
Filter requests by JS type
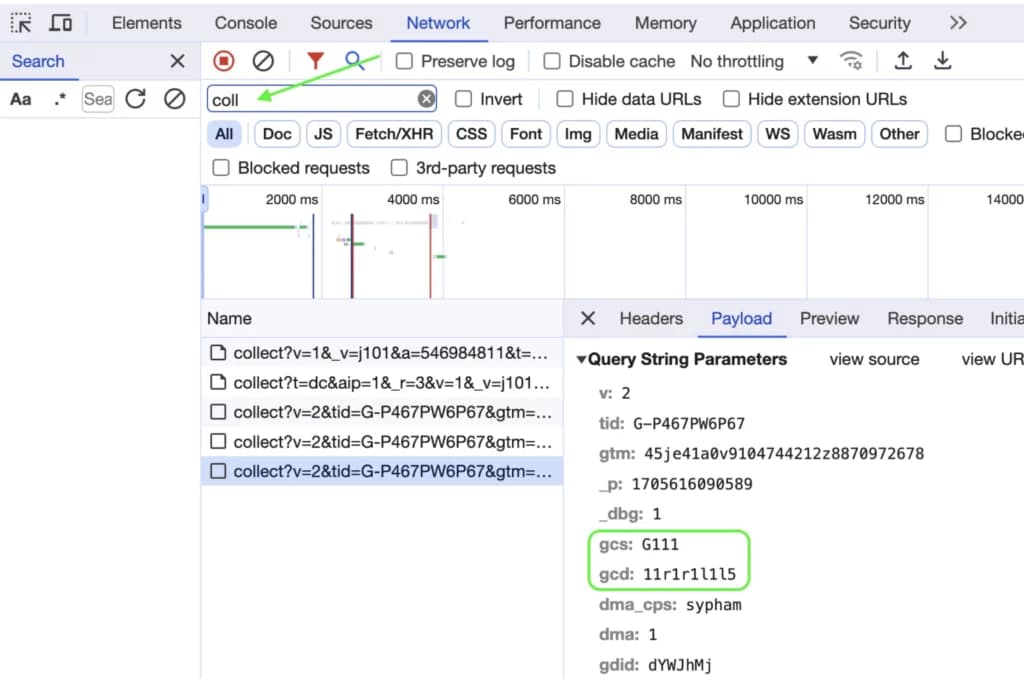[323, 134]
